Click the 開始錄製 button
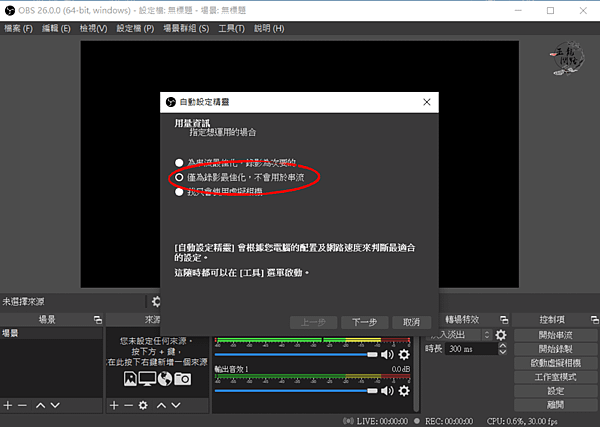600x427 pixels. (x=555, y=349)
